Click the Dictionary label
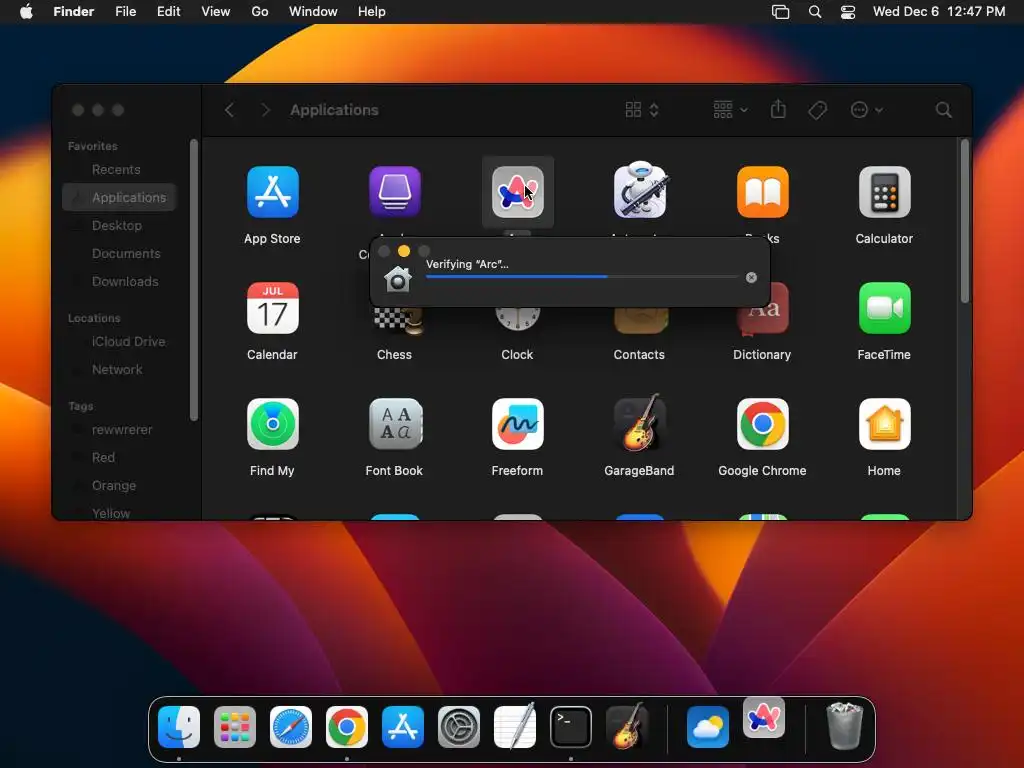The image size is (1024, 768). tap(762, 355)
